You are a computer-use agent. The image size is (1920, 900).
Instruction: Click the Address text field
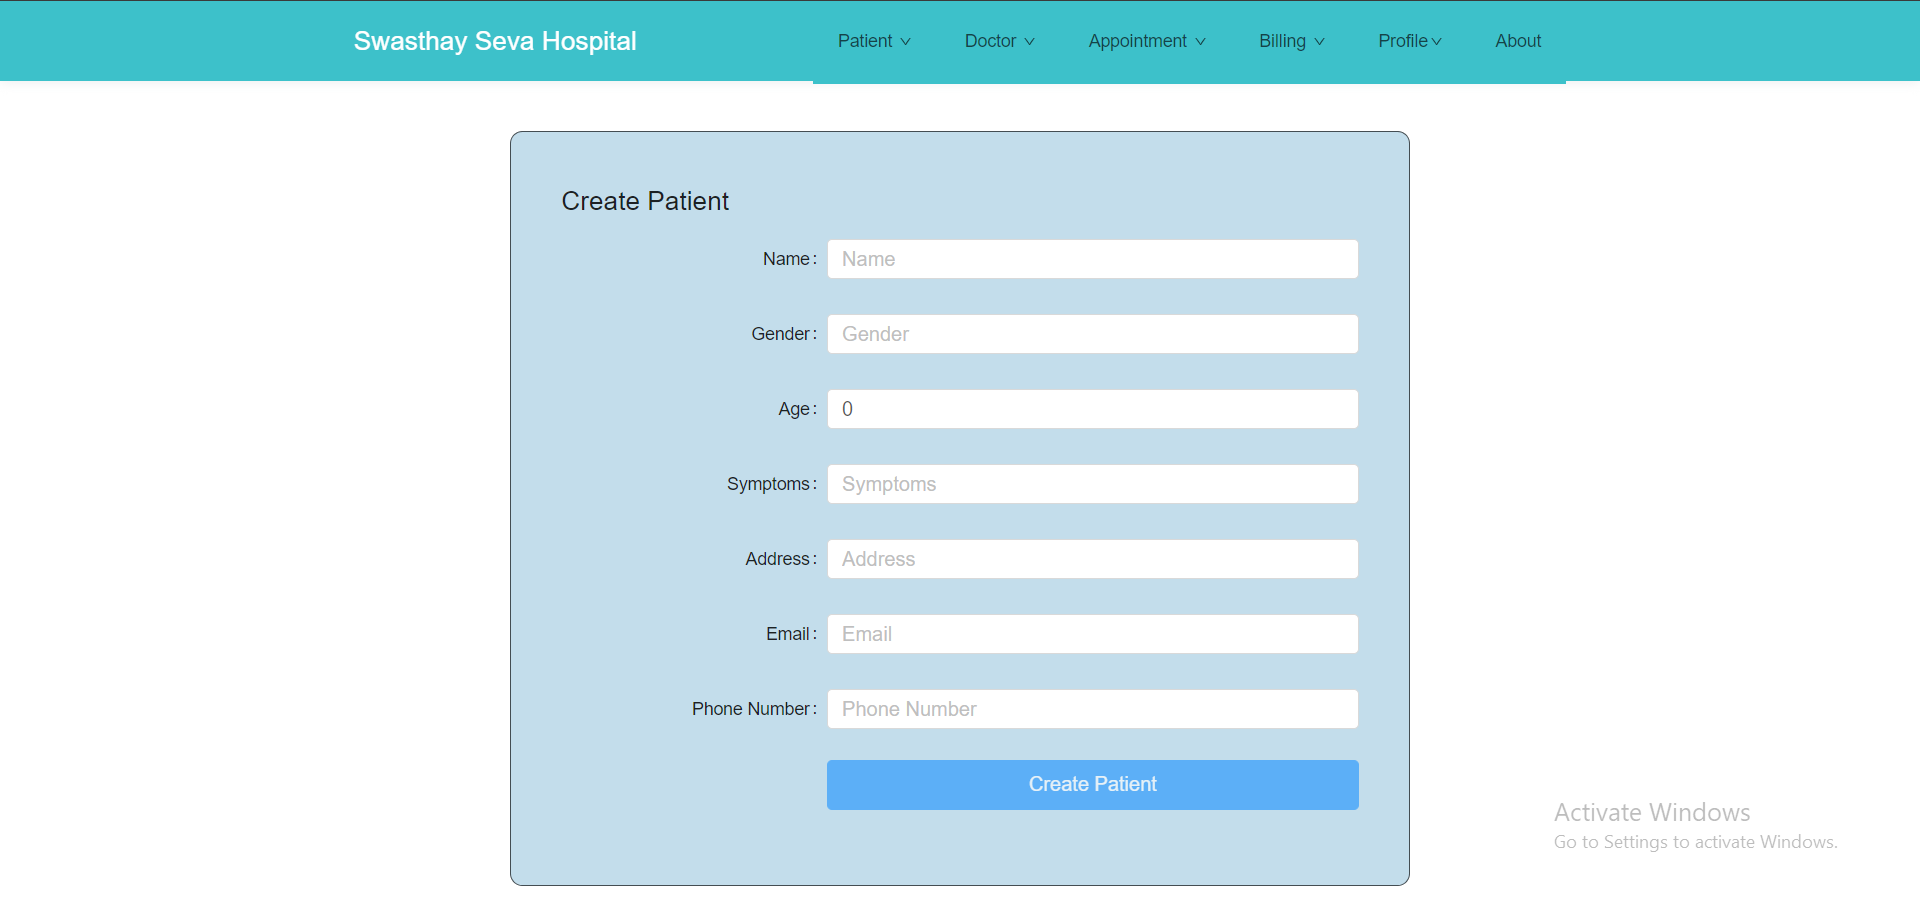point(1092,559)
